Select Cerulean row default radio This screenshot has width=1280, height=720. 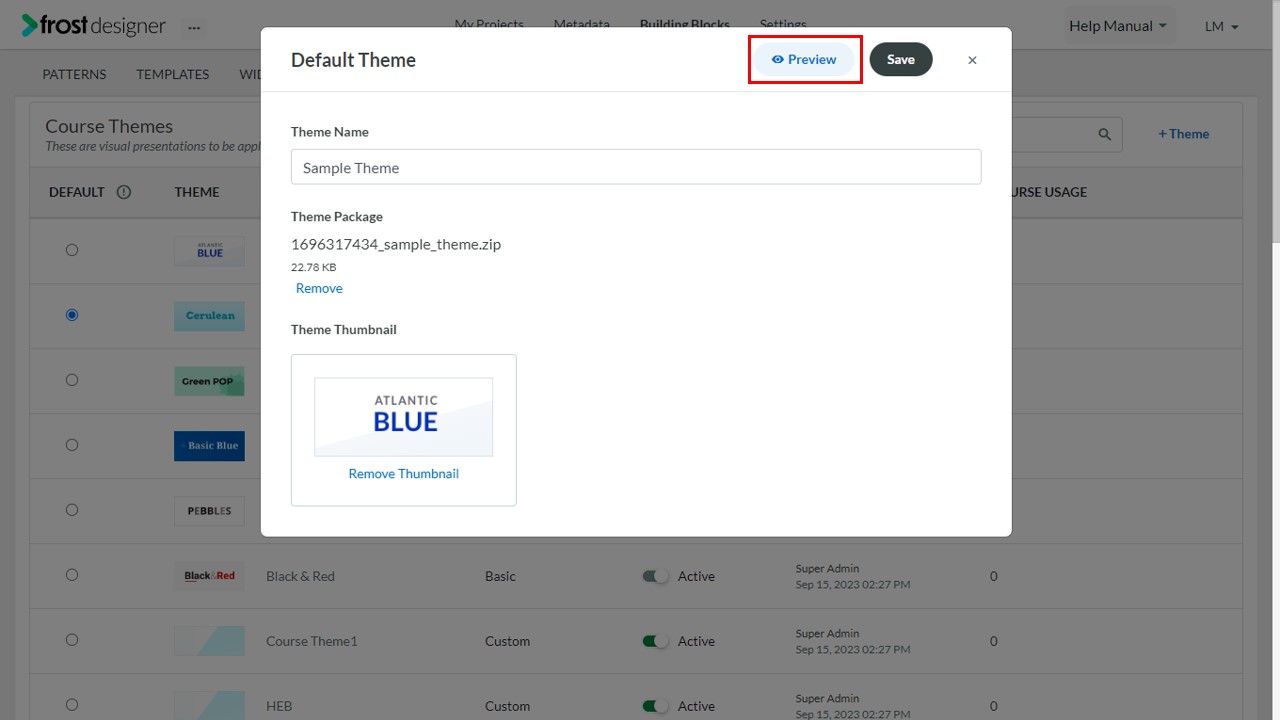click(x=72, y=315)
